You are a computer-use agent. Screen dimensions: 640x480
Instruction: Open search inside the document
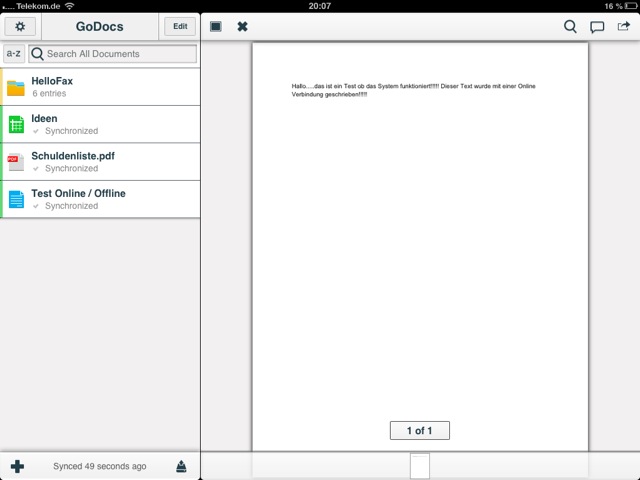(570, 27)
